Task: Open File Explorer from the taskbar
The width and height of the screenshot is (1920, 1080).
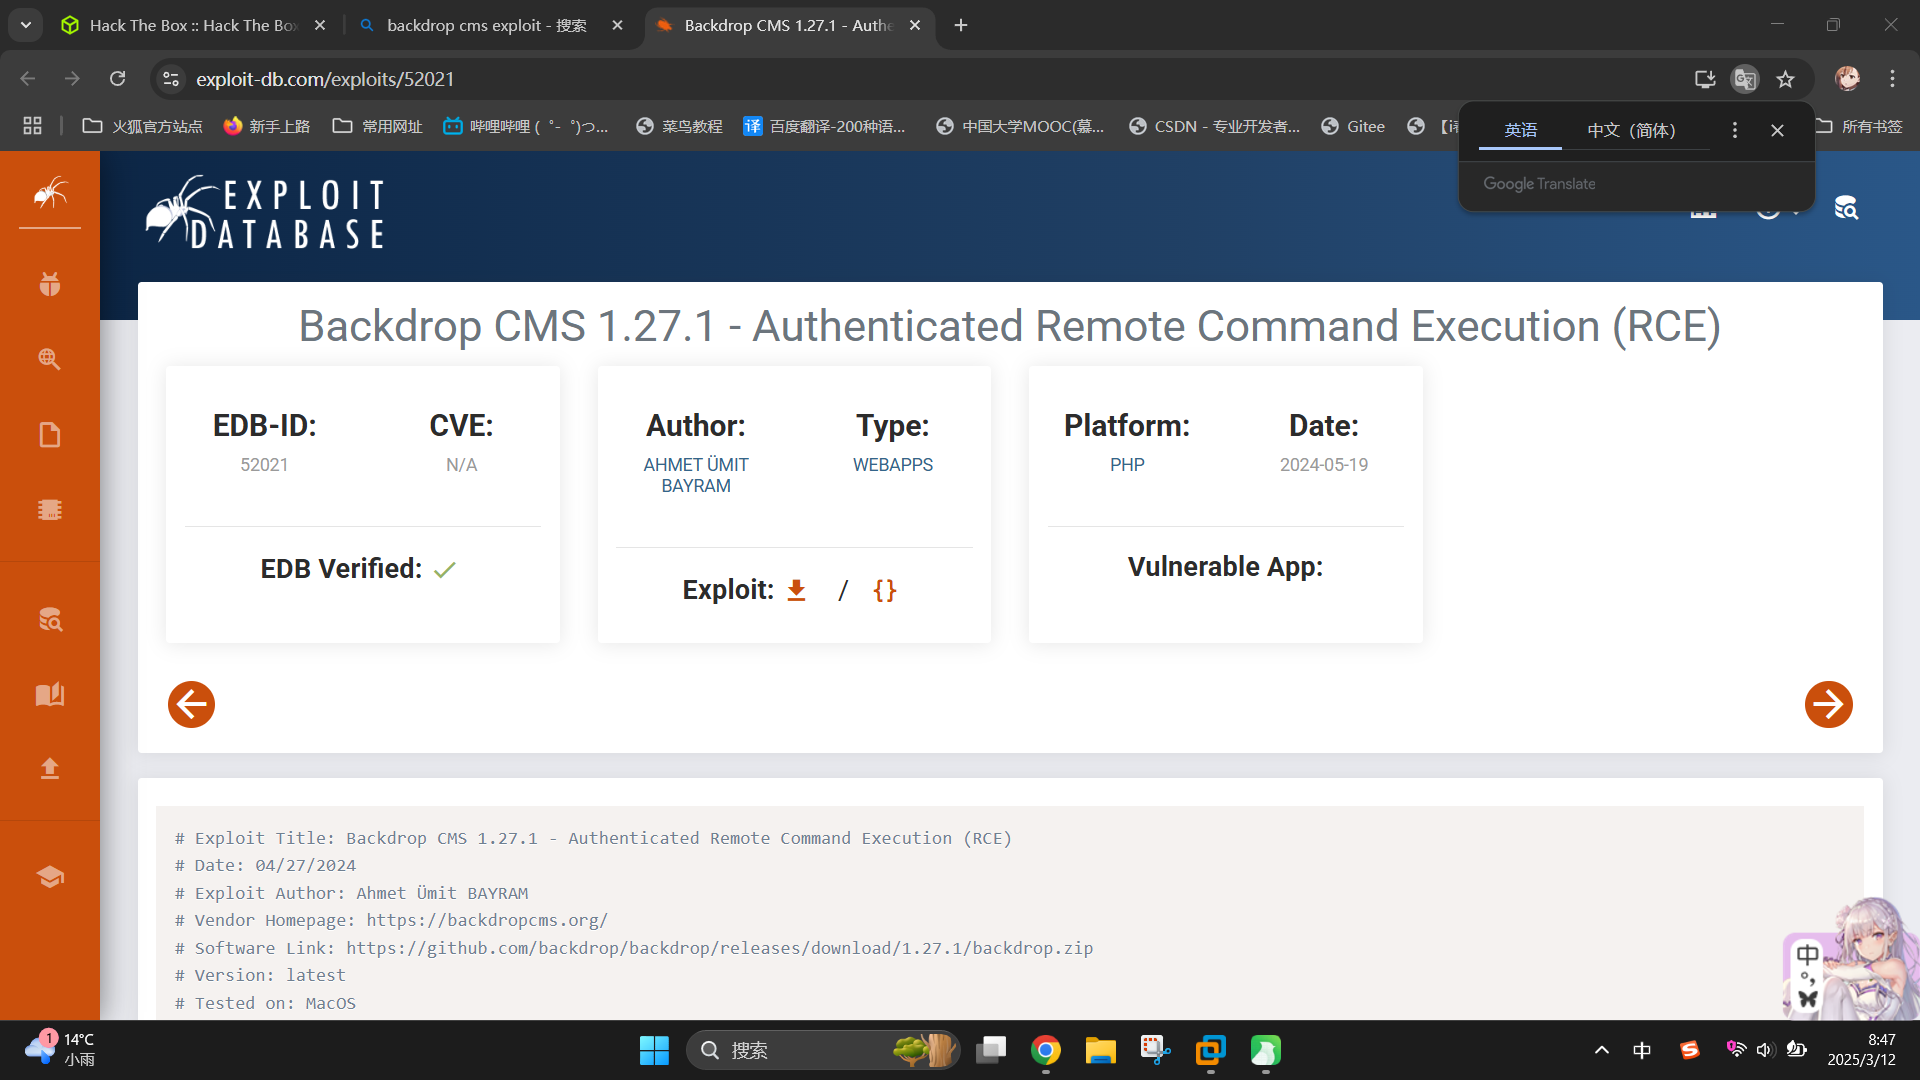Action: 1100,1050
